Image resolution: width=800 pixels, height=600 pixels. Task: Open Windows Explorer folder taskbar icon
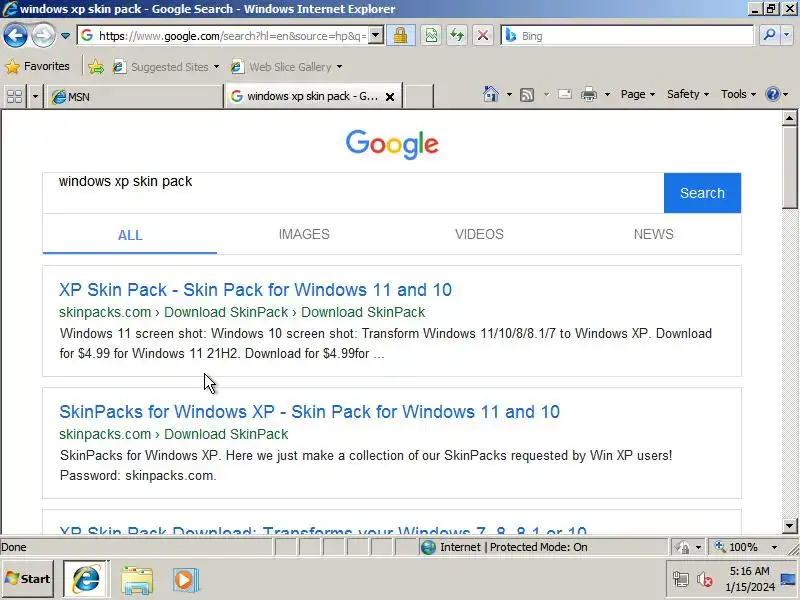[137, 580]
